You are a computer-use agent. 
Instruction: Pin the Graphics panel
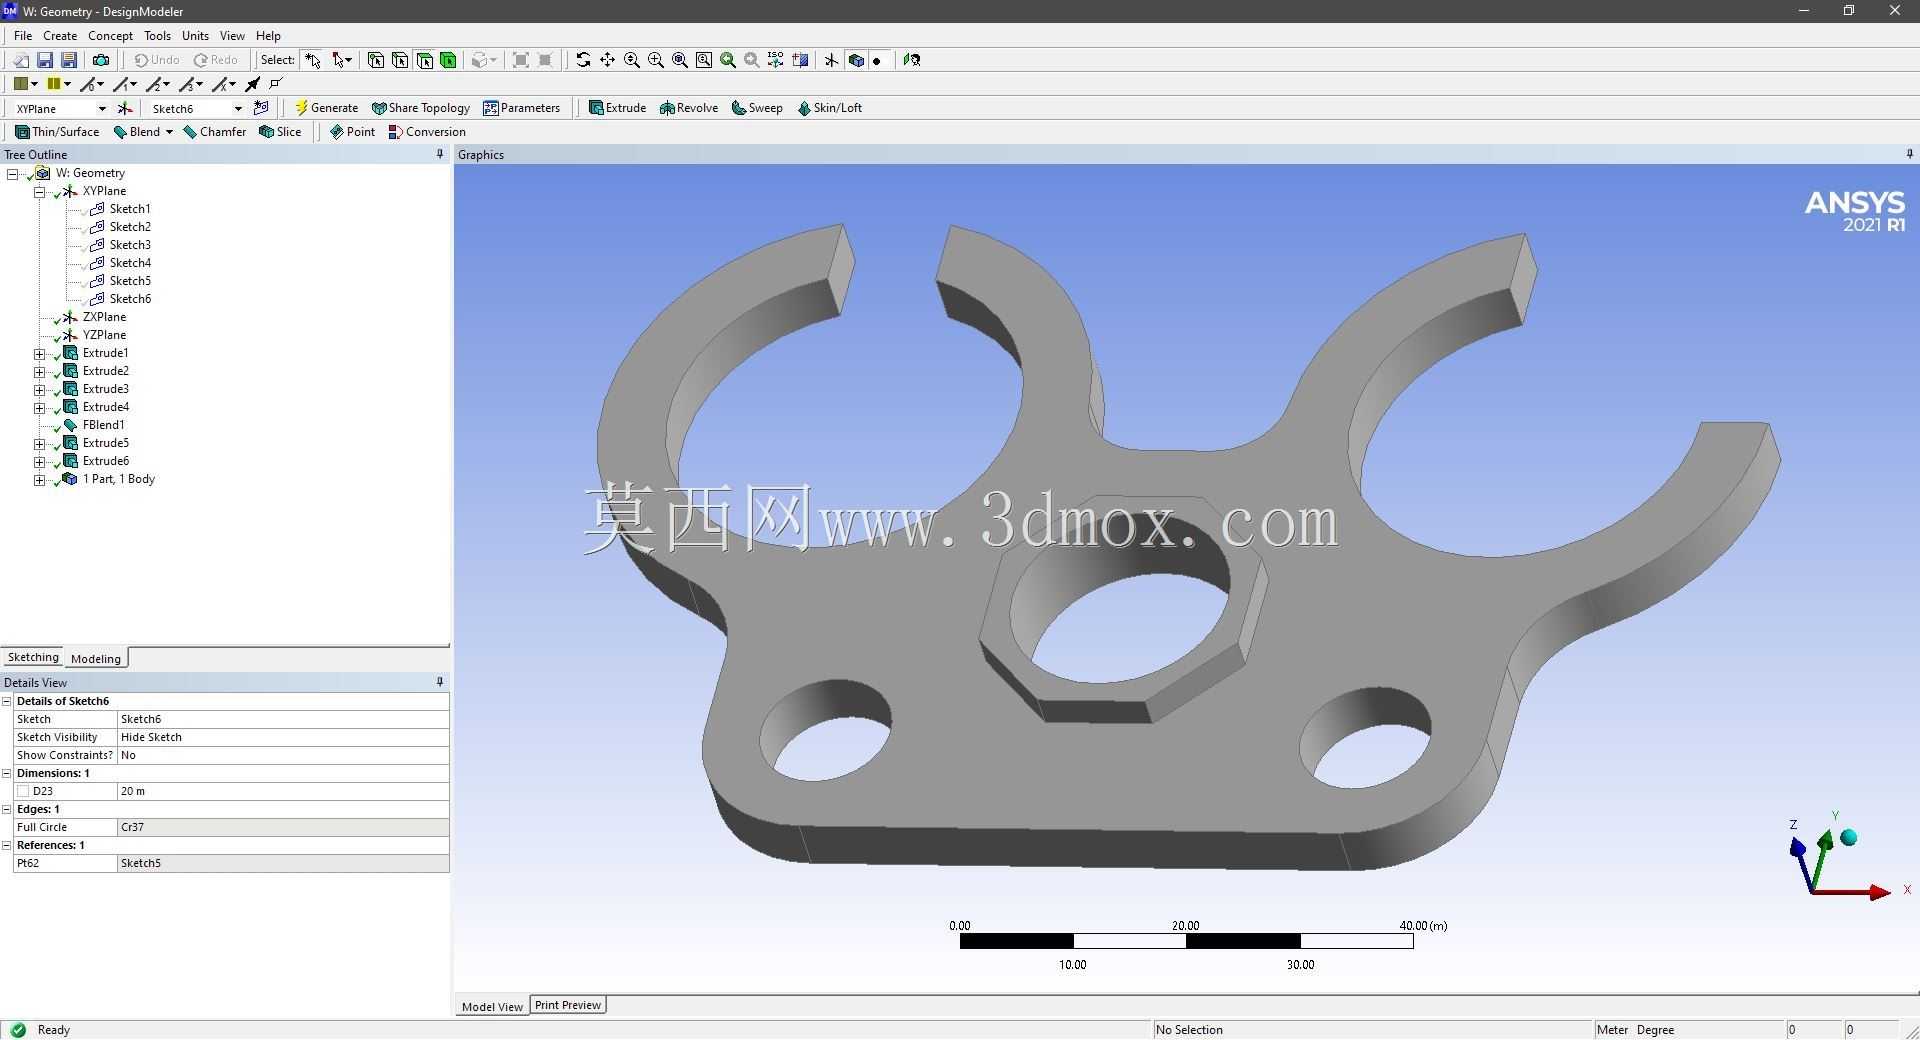[x=1909, y=154]
